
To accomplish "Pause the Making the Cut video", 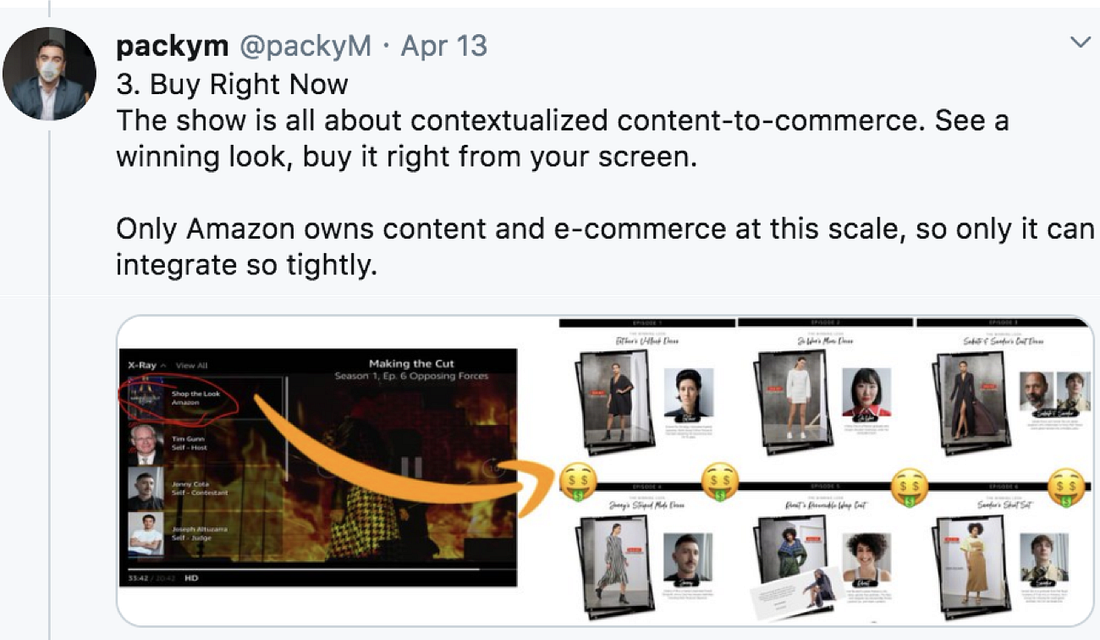I will coord(411,467).
